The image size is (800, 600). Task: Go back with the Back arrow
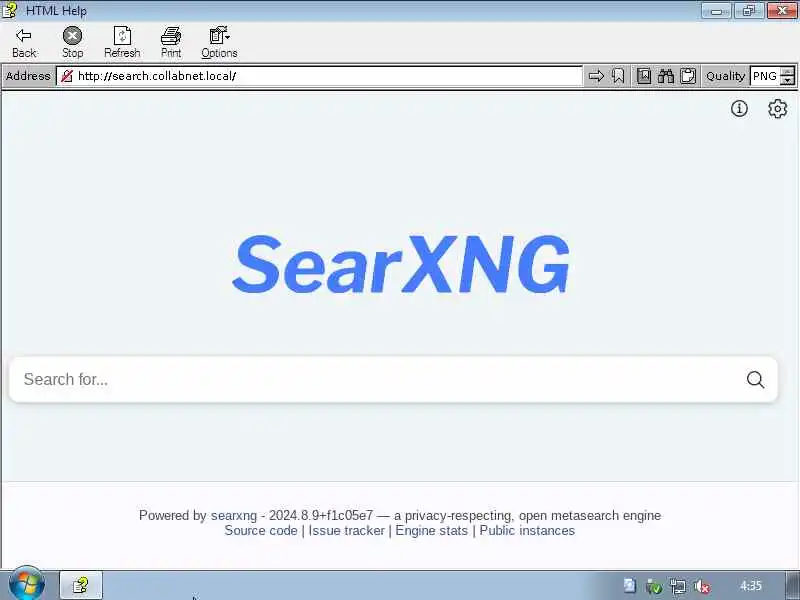tap(24, 42)
